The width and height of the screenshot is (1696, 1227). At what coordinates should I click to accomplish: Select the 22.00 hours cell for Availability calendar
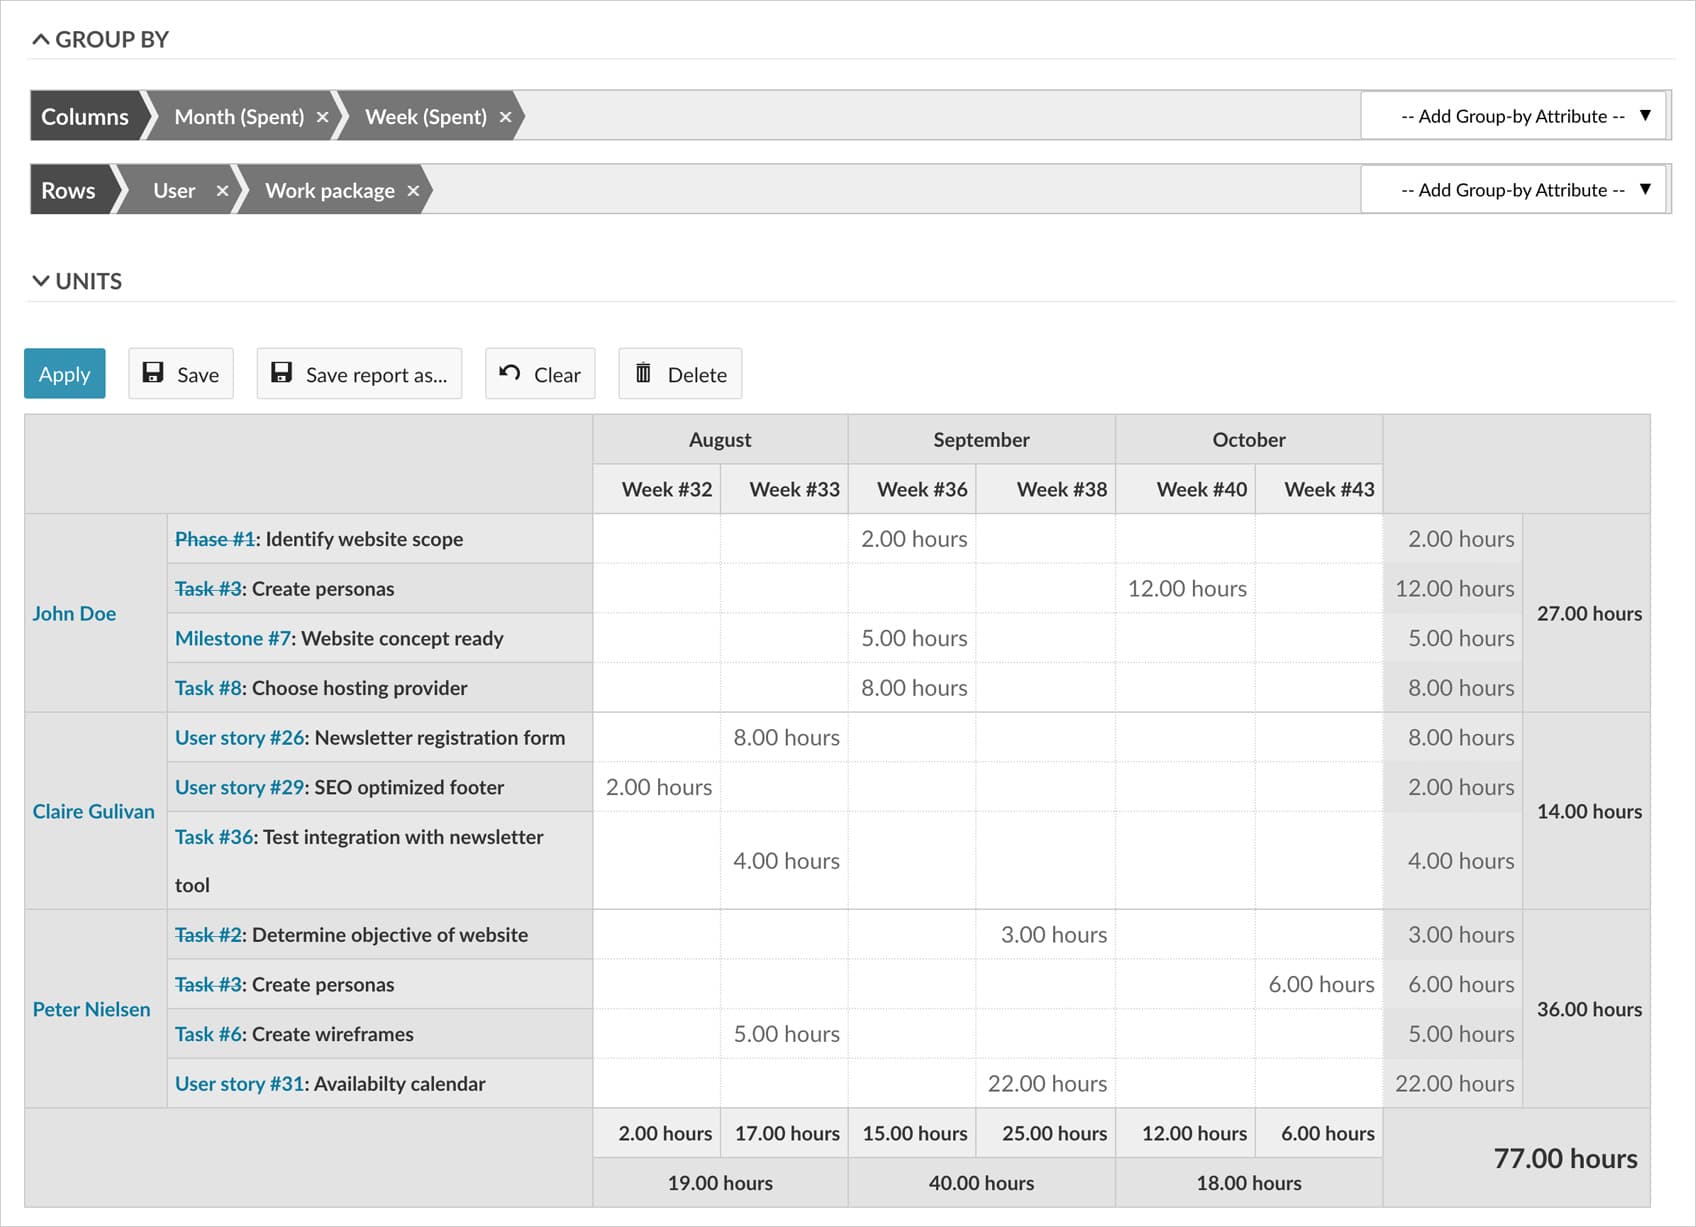(x=1046, y=1083)
